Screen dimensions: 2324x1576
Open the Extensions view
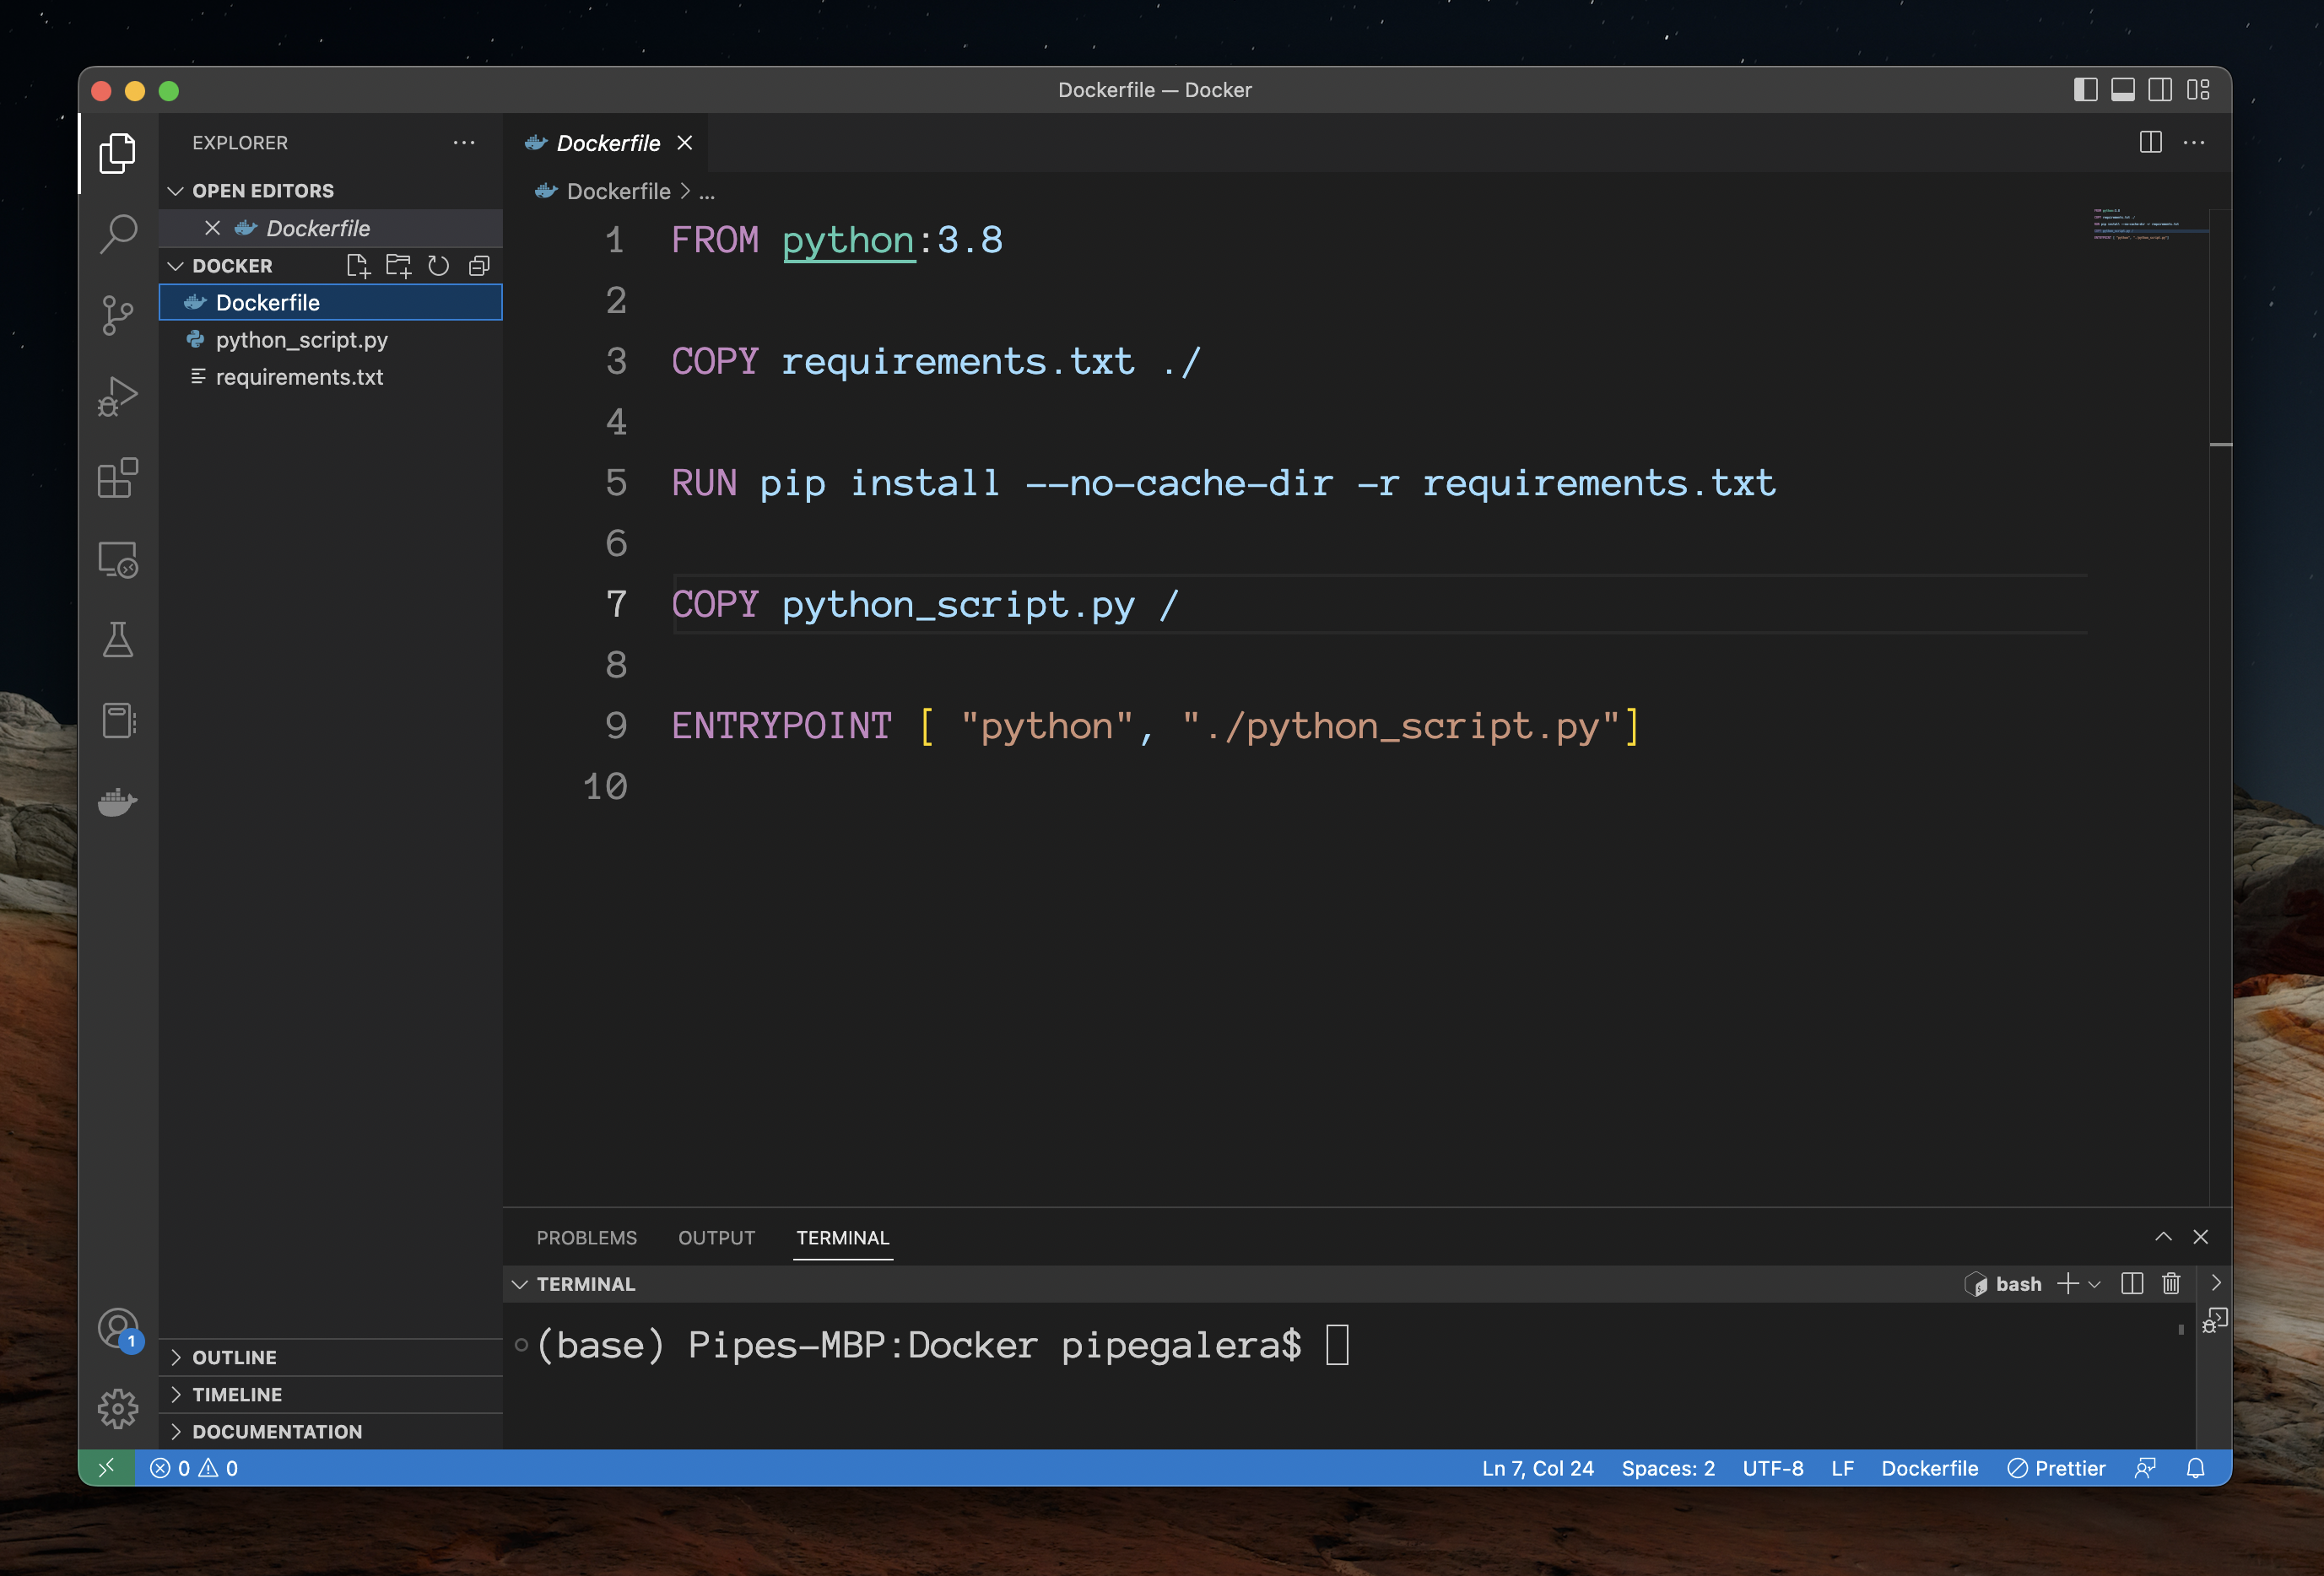point(118,478)
